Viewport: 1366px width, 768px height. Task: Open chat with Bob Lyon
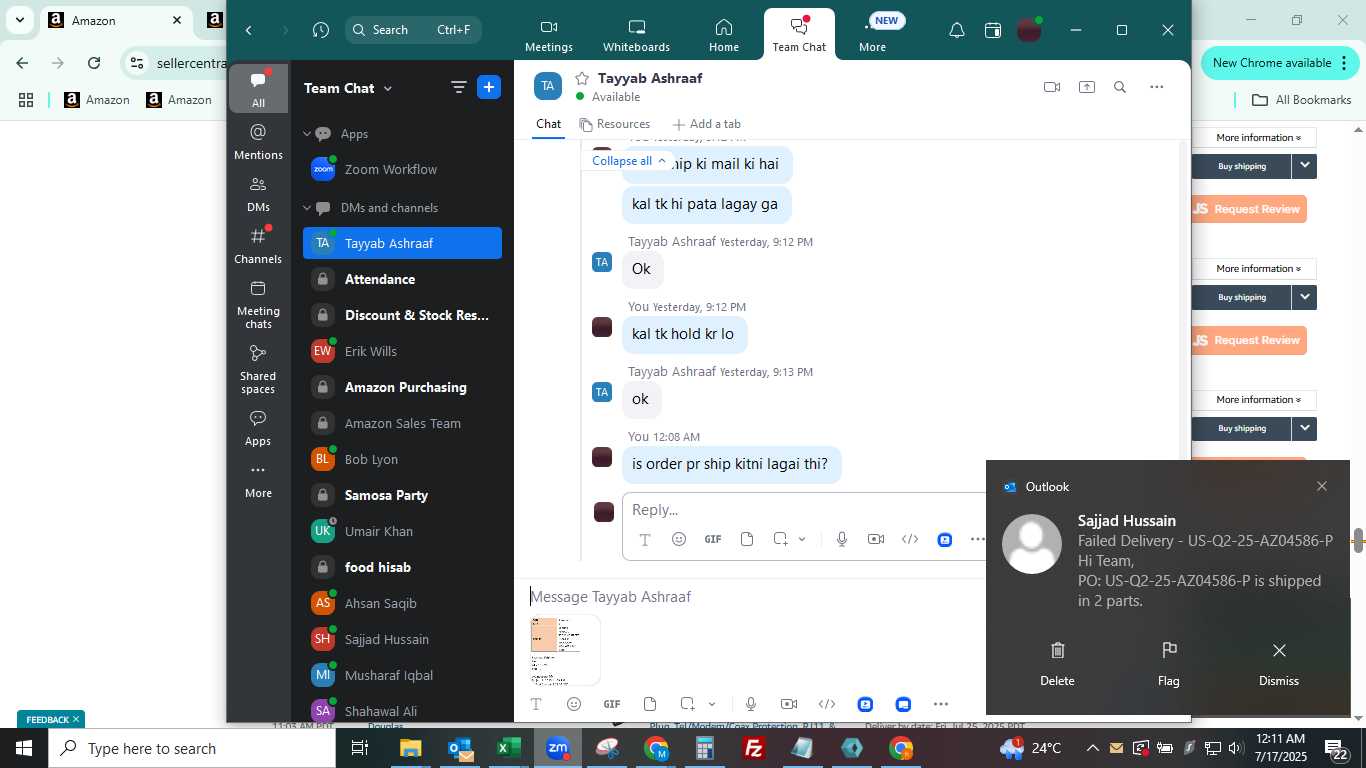point(402,459)
